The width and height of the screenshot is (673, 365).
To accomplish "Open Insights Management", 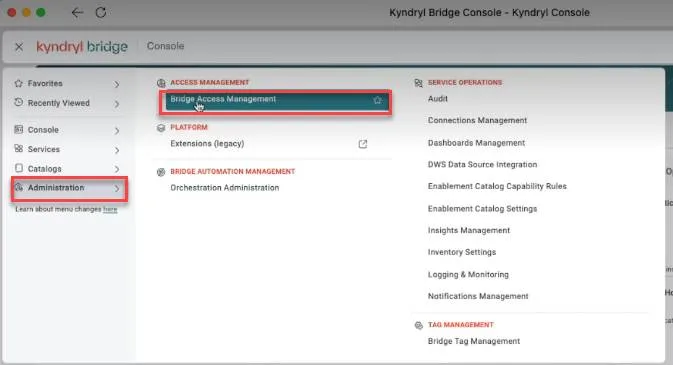I will [469, 231].
